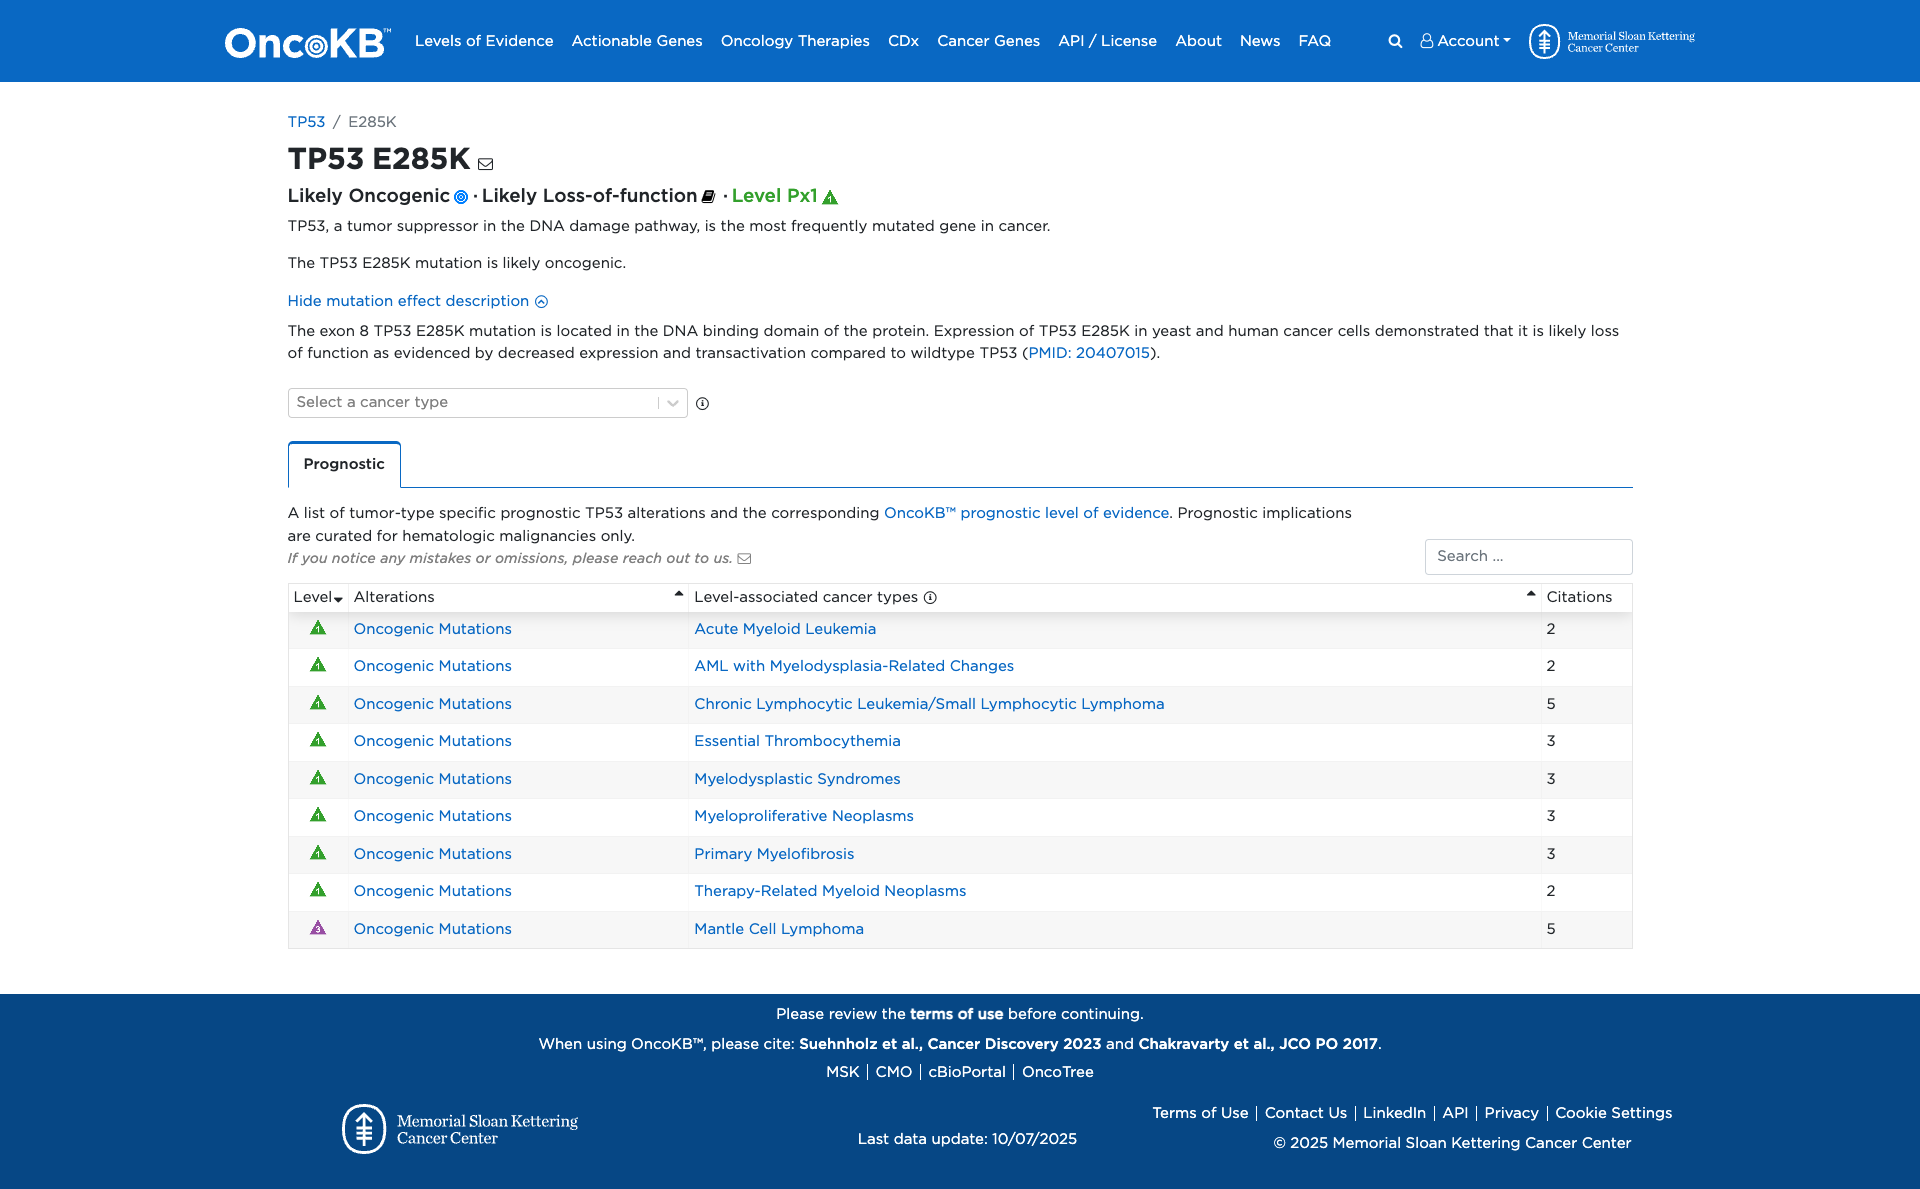1920x1189 pixels.
Task: Click the envelope icon next to TP53 E285K
Action: point(486,163)
